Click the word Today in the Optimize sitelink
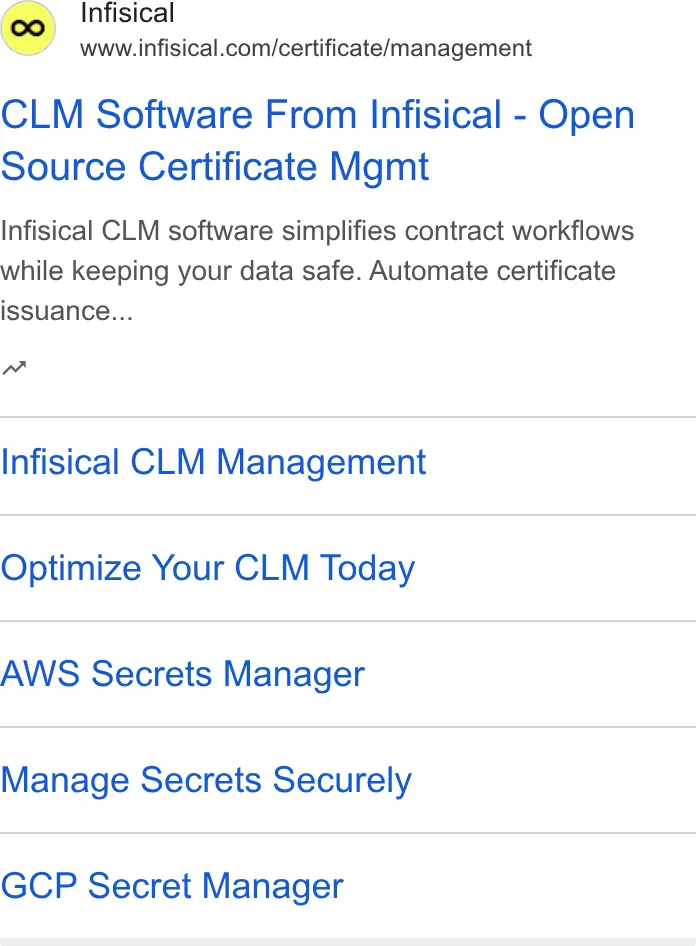Viewport: 696px width, 946px height. 367,568
